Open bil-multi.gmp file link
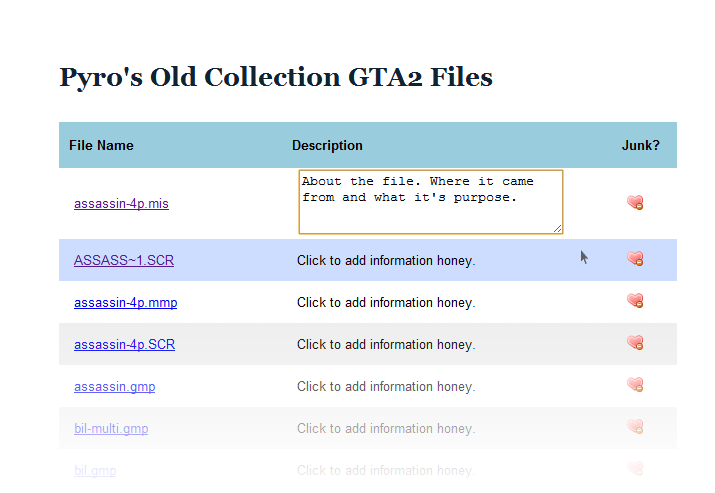 click(x=111, y=429)
